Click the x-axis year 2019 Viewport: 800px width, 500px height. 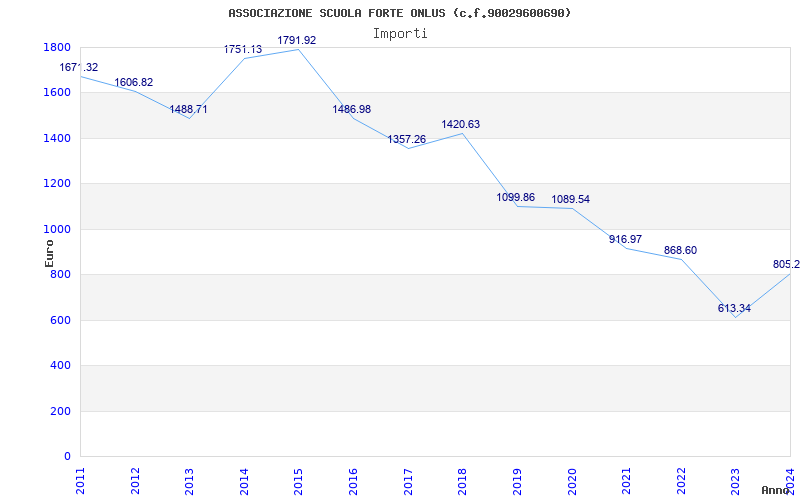coord(517,481)
